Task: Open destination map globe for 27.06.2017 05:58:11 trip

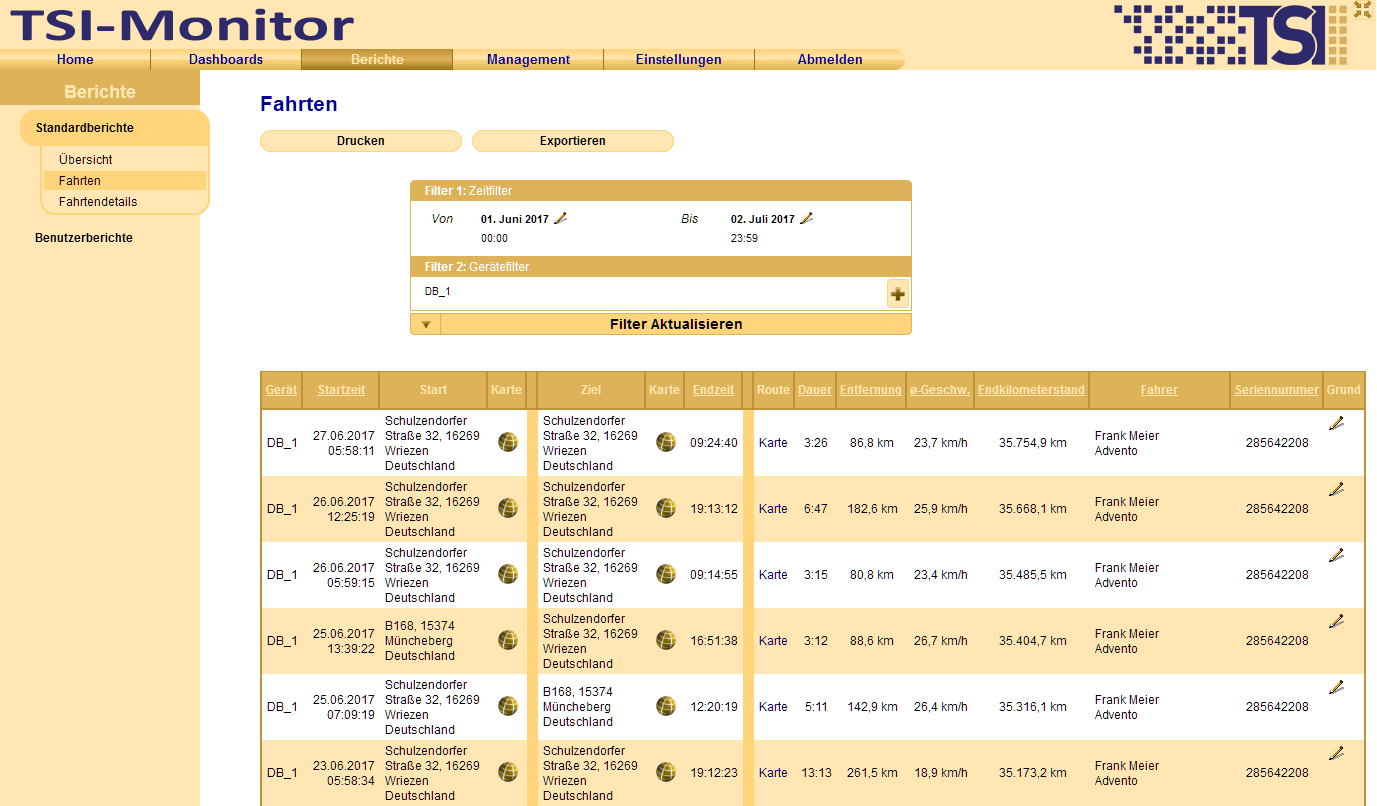Action: (x=666, y=442)
